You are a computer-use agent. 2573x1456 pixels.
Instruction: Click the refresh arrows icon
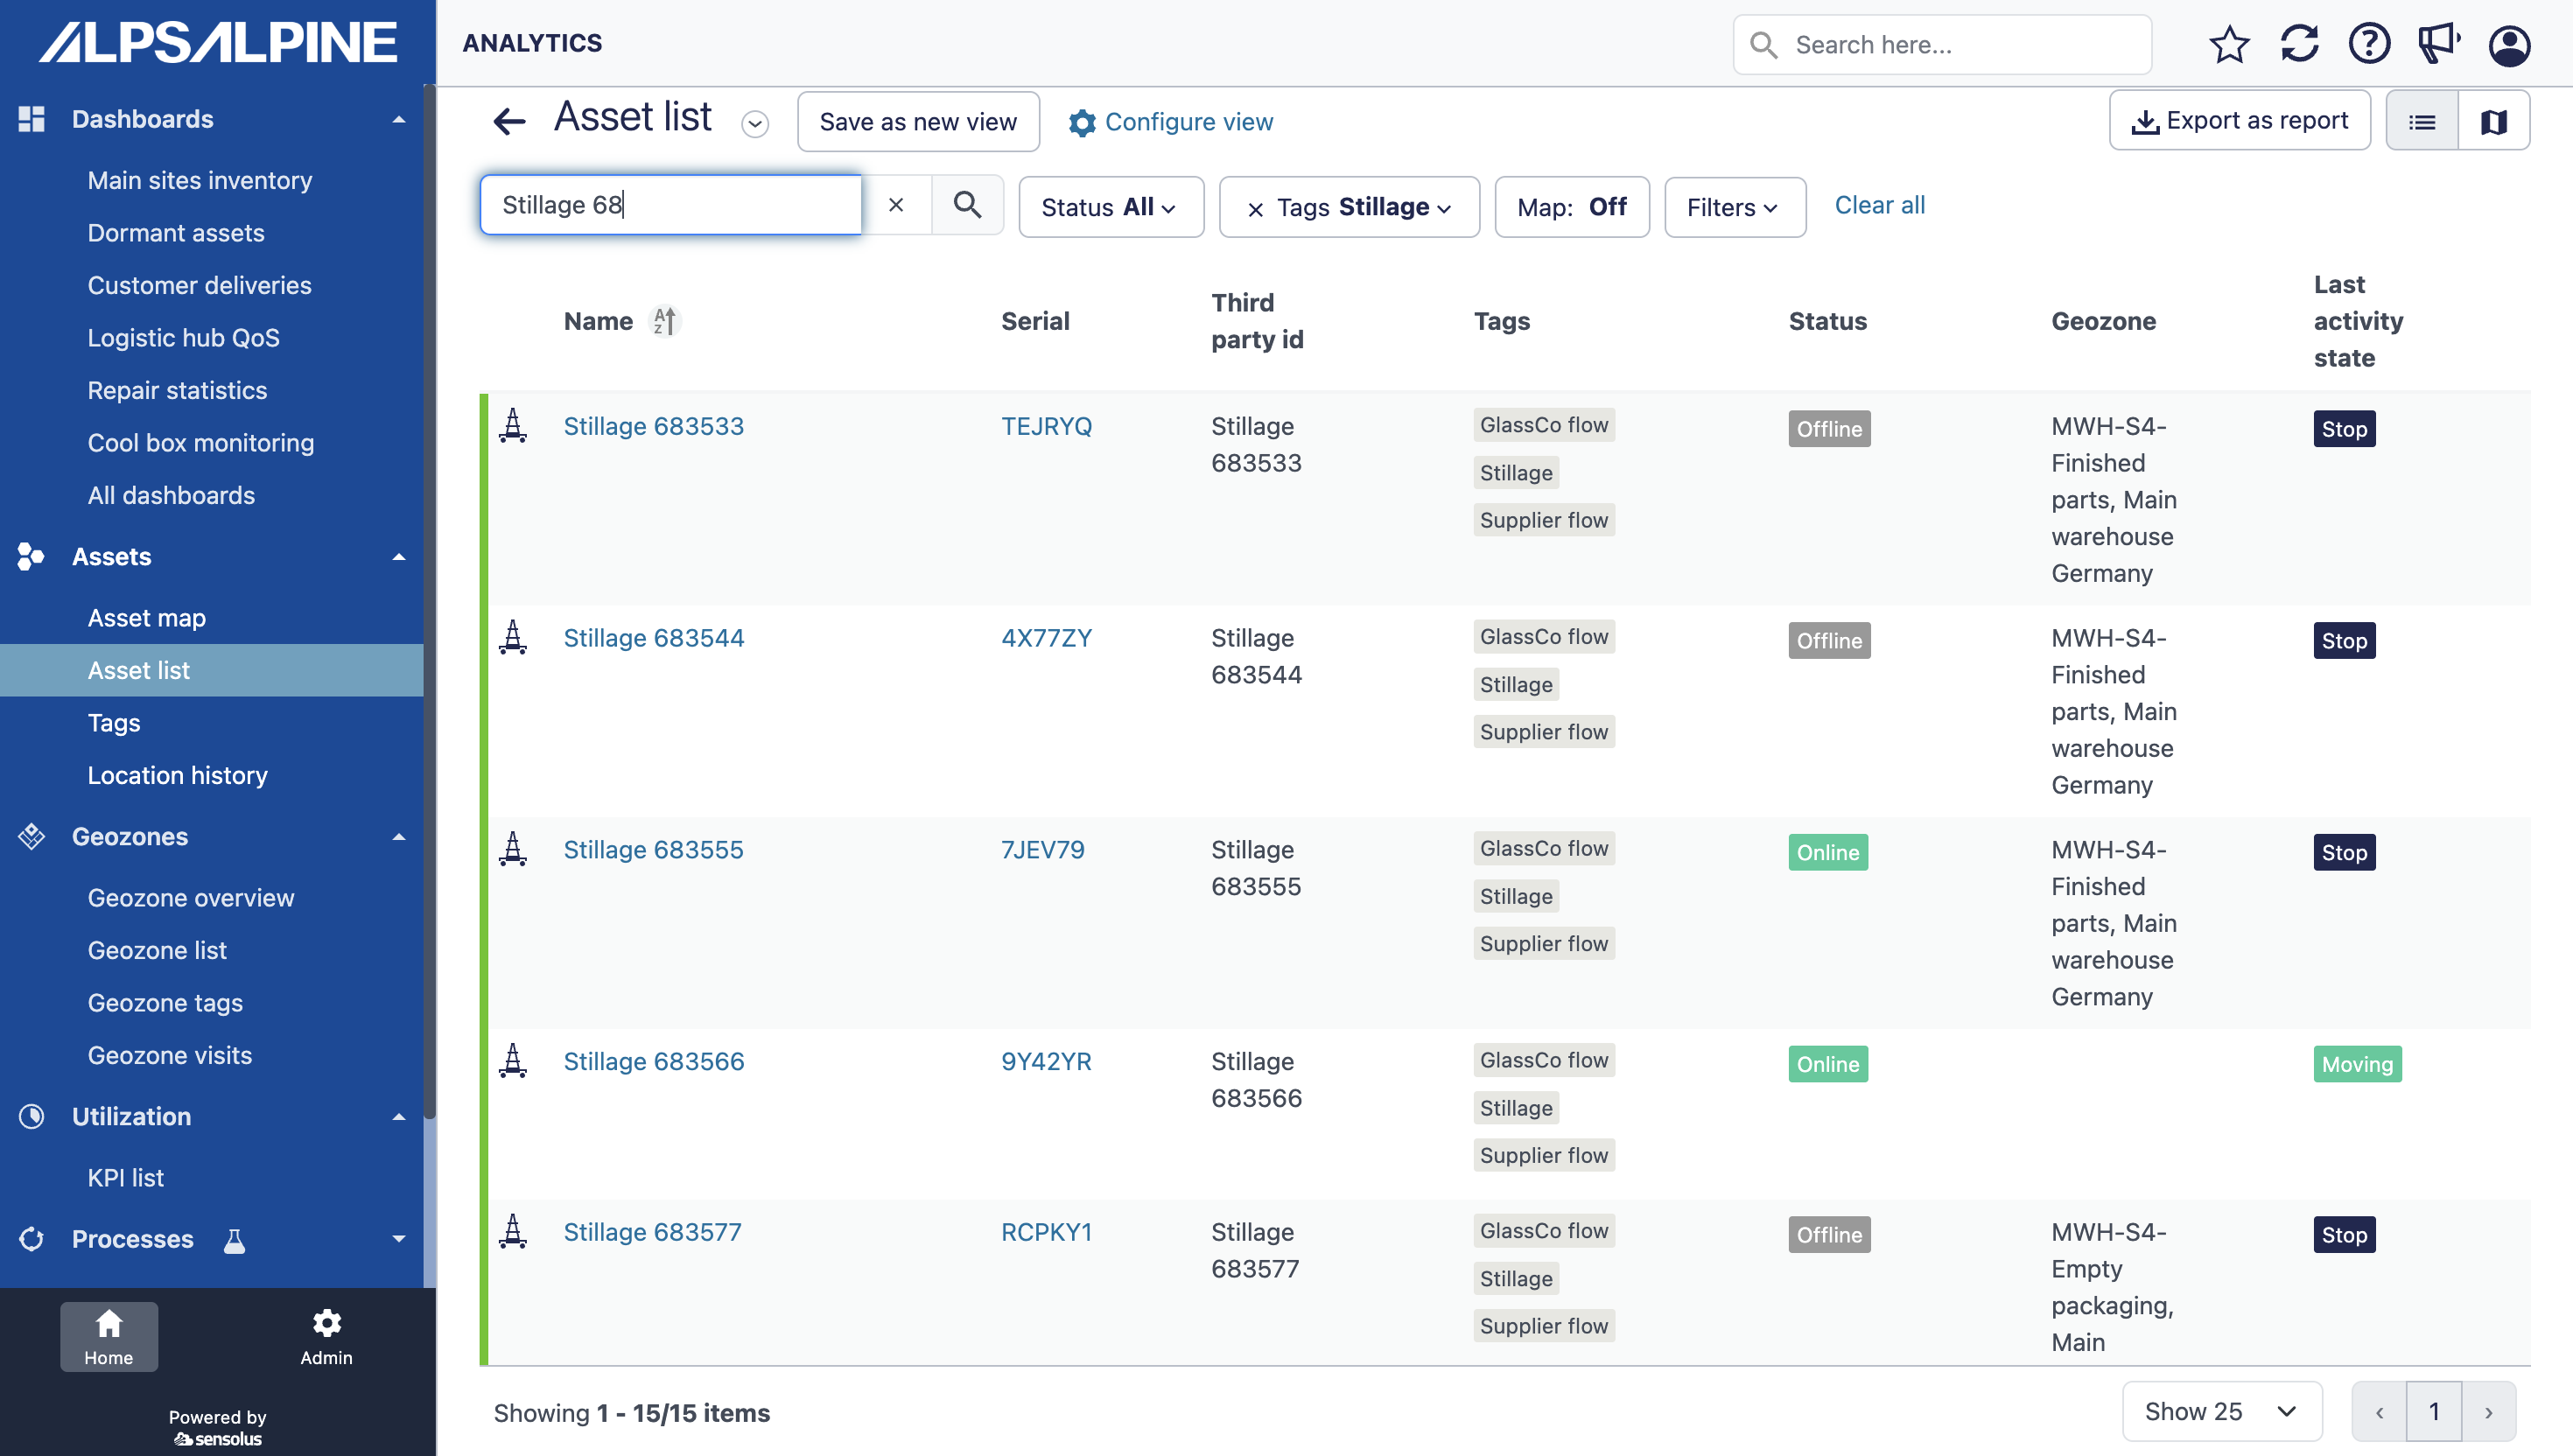click(x=2298, y=45)
